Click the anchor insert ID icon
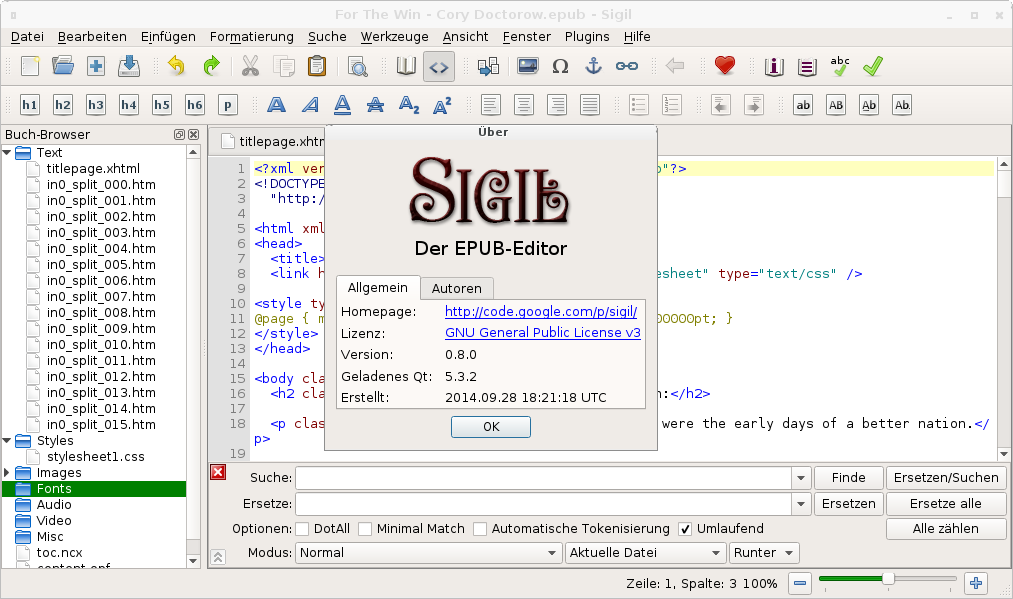1013x599 pixels. 593,67
